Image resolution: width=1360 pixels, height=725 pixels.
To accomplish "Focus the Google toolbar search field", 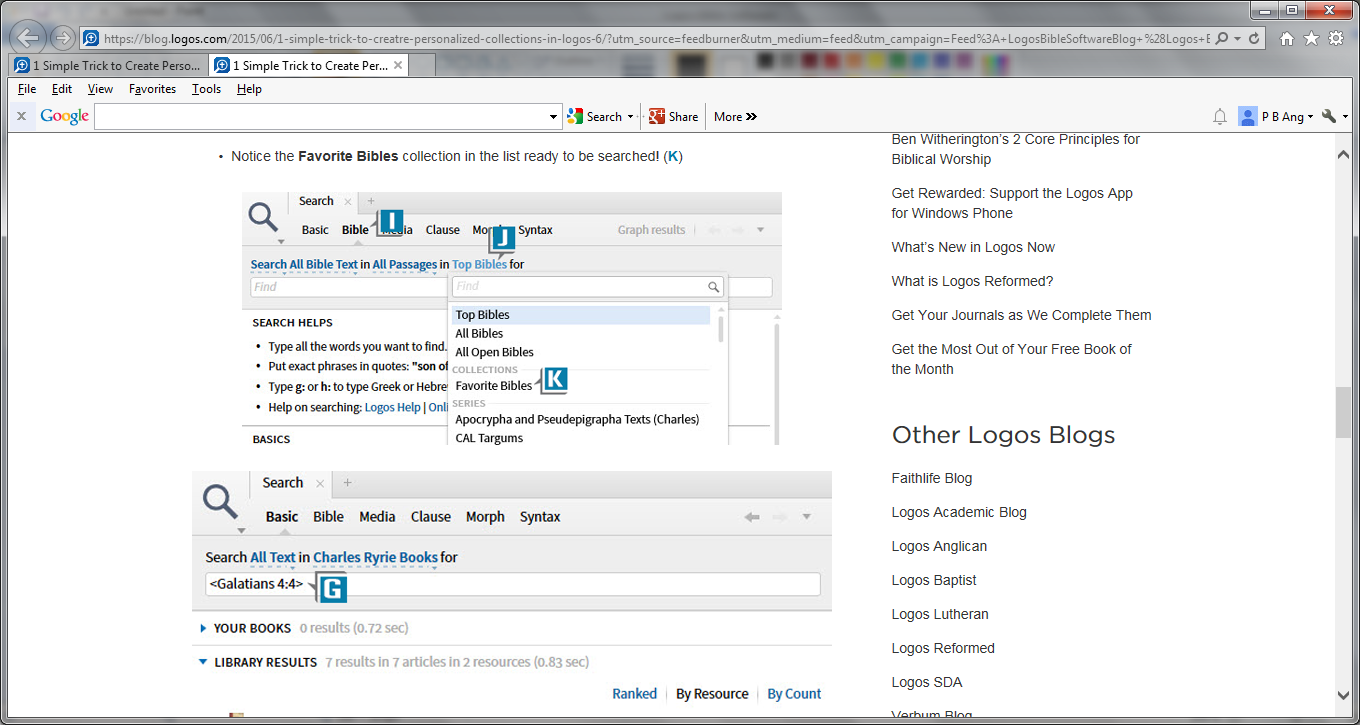I will pyautogui.click(x=321, y=117).
